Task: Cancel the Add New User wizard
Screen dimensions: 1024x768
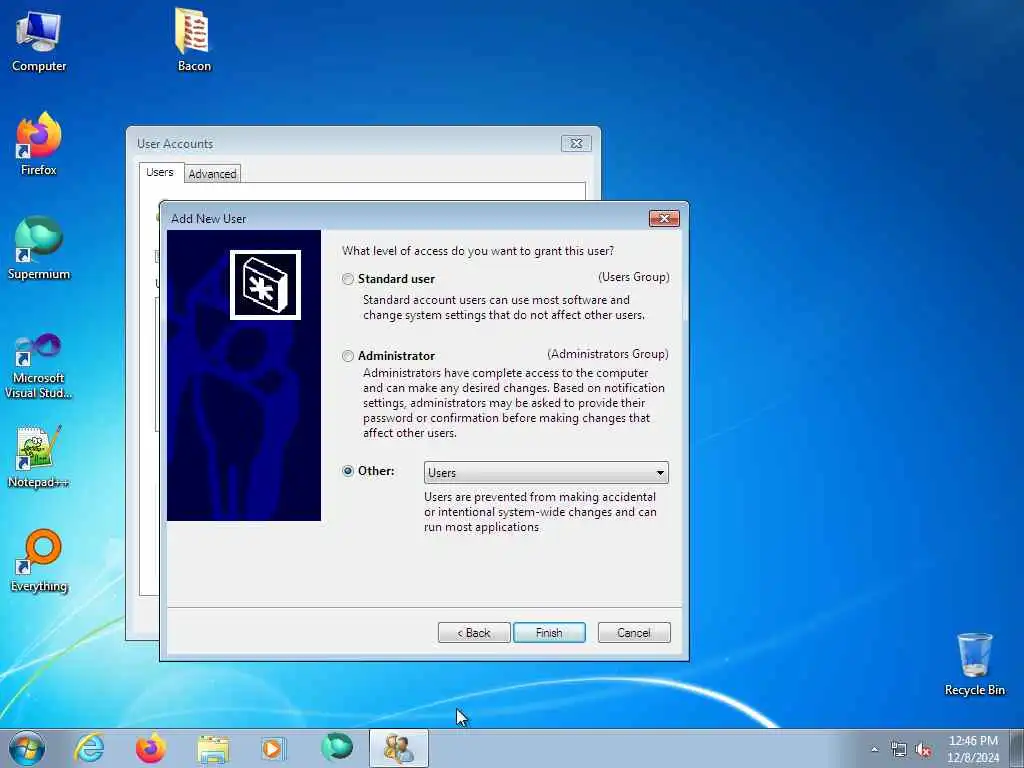Action: point(634,632)
